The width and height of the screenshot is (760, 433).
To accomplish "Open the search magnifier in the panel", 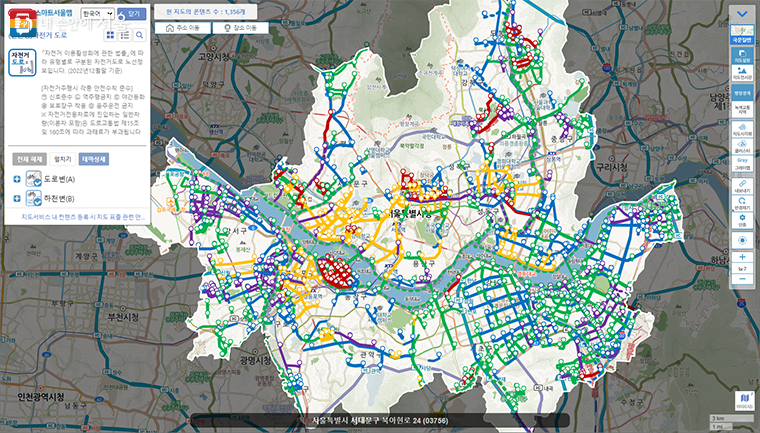I will click(x=140, y=35).
